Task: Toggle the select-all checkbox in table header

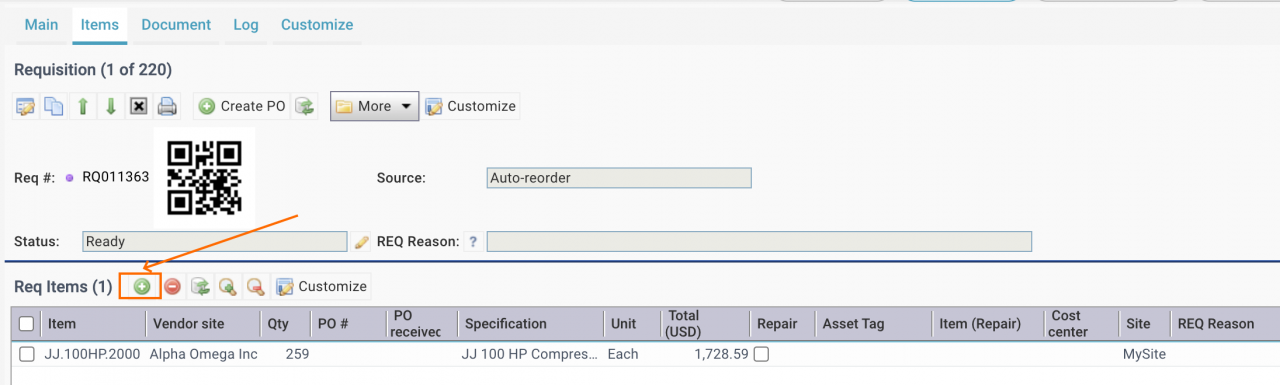Action: pyautogui.click(x=27, y=323)
